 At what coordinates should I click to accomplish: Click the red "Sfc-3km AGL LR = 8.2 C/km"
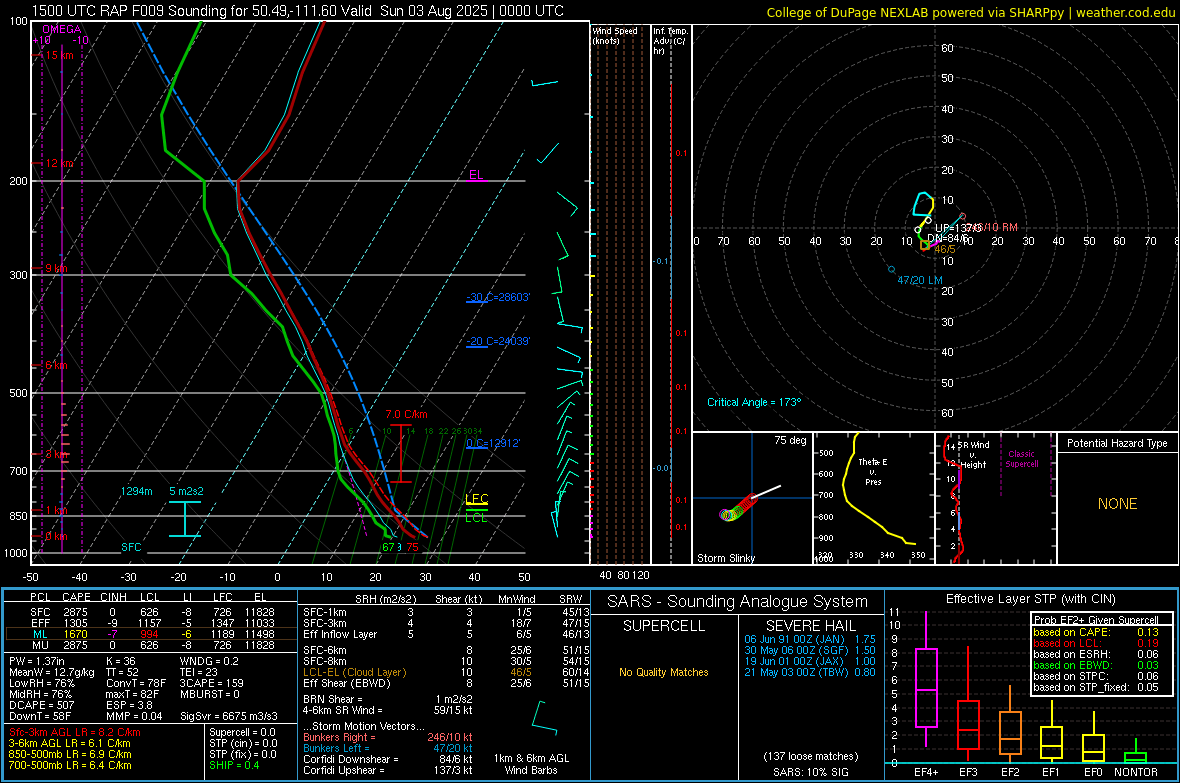(x=75, y=732)
